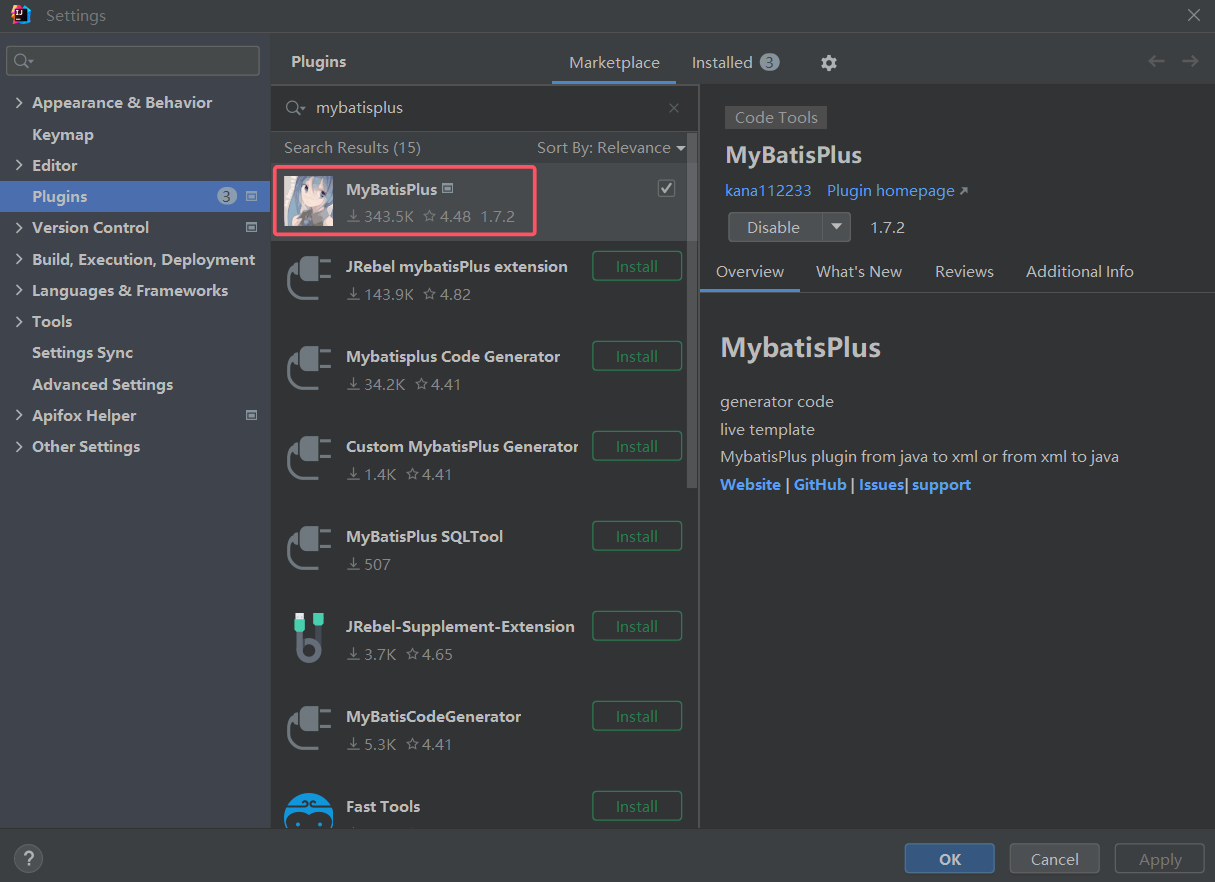Click the JRebel-Supplement-Extension plug icon

tap(308, 639)
